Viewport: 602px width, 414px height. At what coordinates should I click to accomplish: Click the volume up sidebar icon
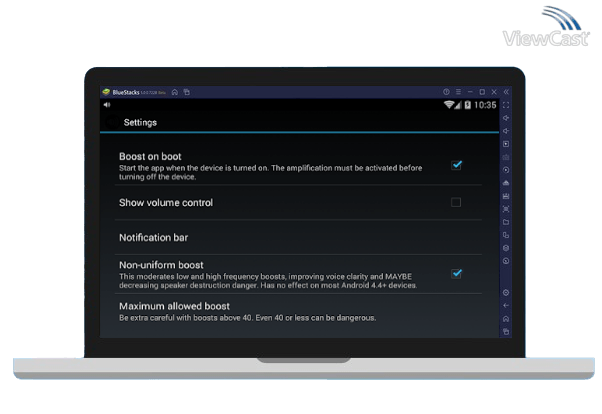click(506, 118)
